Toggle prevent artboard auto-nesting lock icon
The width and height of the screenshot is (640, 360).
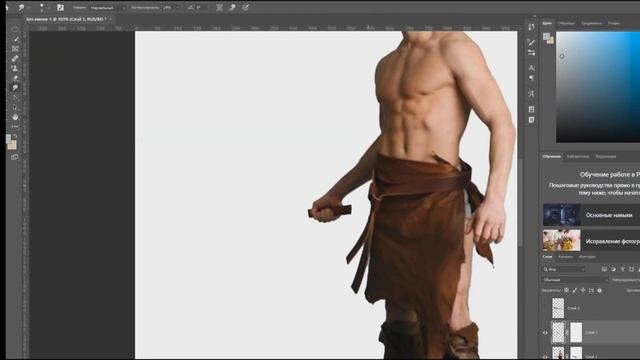(x=591, y=290)
